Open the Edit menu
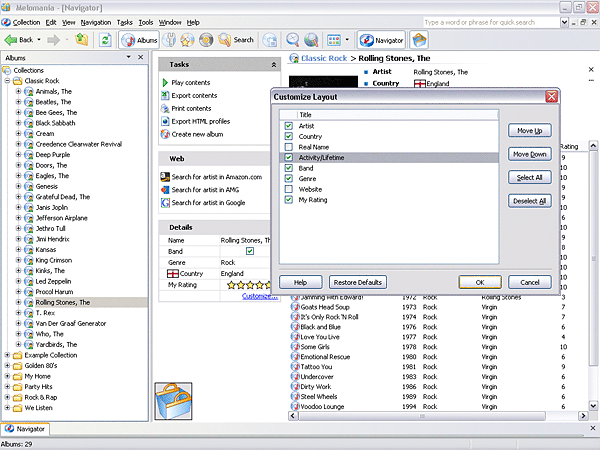Viewport: 600px width, 450px height. click(x=51, y=22)
